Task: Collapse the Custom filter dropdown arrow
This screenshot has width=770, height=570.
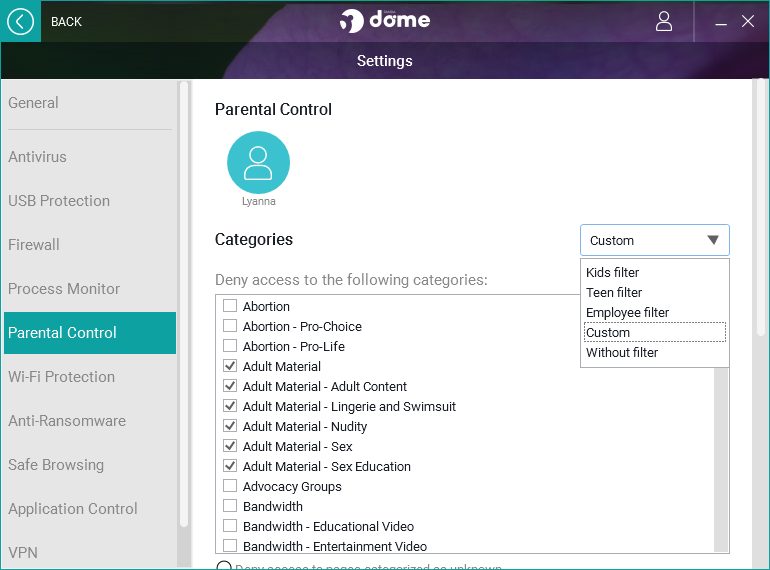Action: pyautogui.click(x=713, y=240)
